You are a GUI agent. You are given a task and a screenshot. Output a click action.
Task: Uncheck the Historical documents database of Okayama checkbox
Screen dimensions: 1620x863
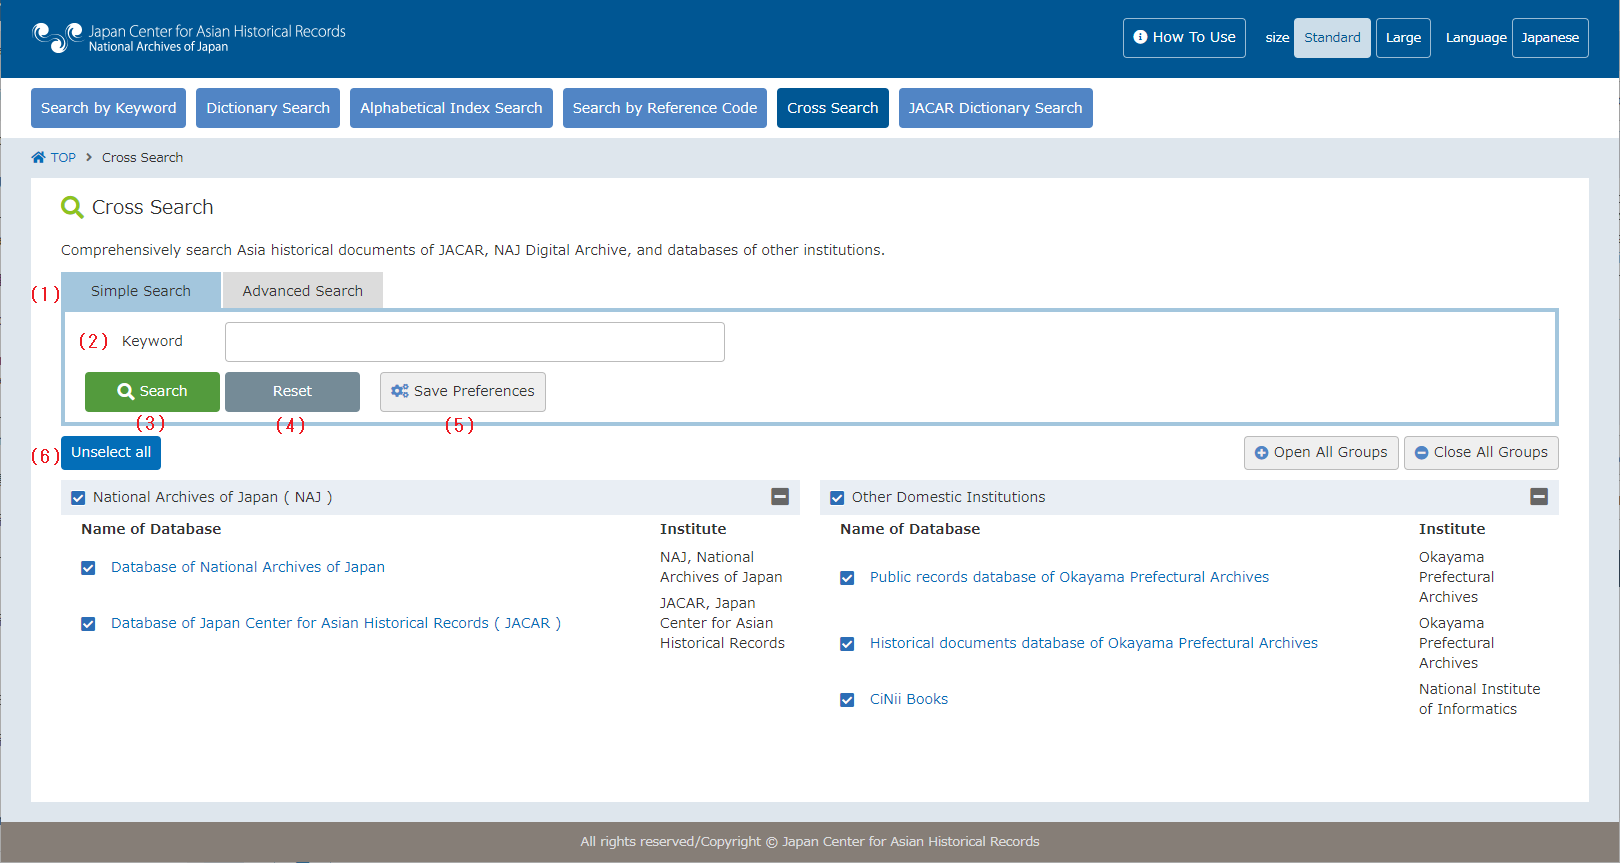(847, 644)
